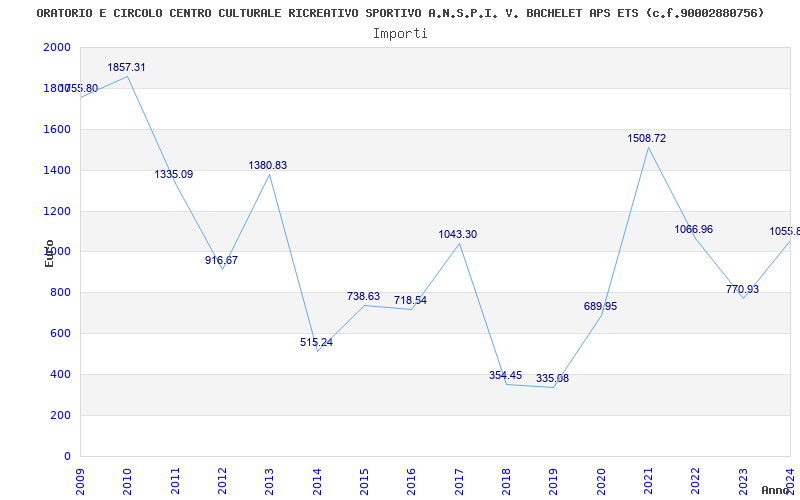Click the 'Importi' subtitle
This screenshot has height=500, width=800.
(400, 34)
